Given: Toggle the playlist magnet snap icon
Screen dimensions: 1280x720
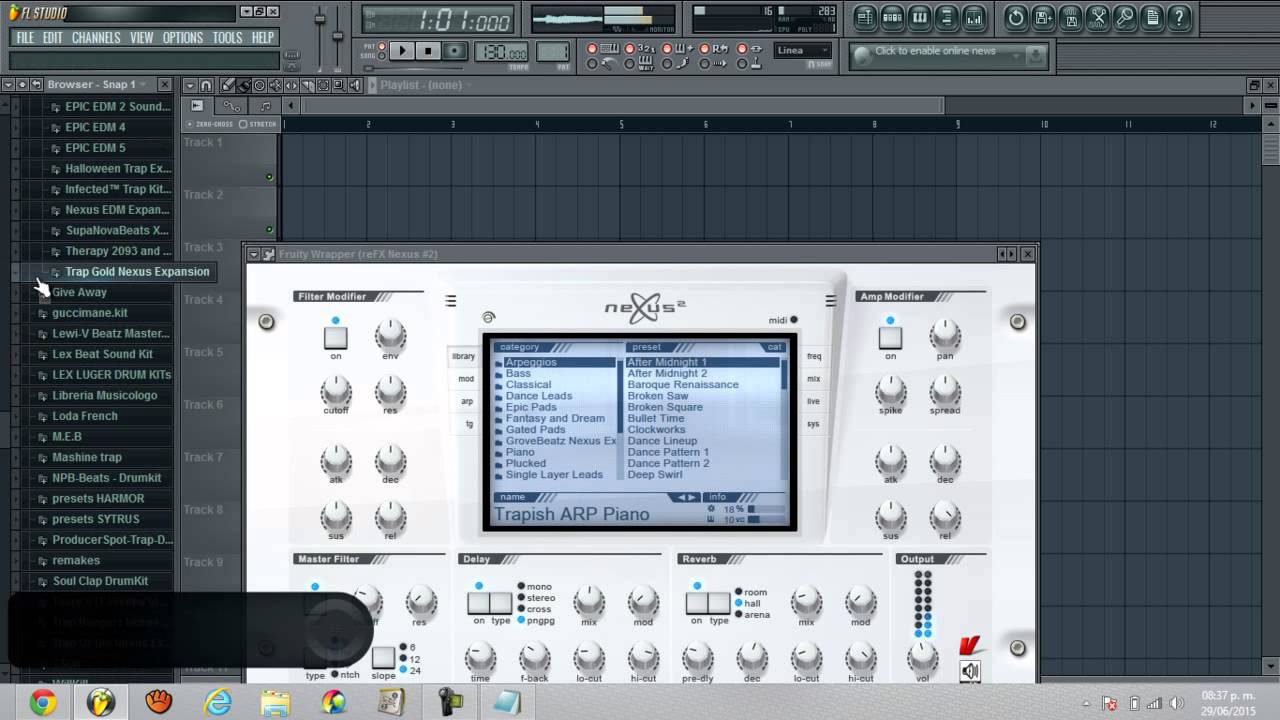Looking at the screenshot, I should (x=206, y=85).
